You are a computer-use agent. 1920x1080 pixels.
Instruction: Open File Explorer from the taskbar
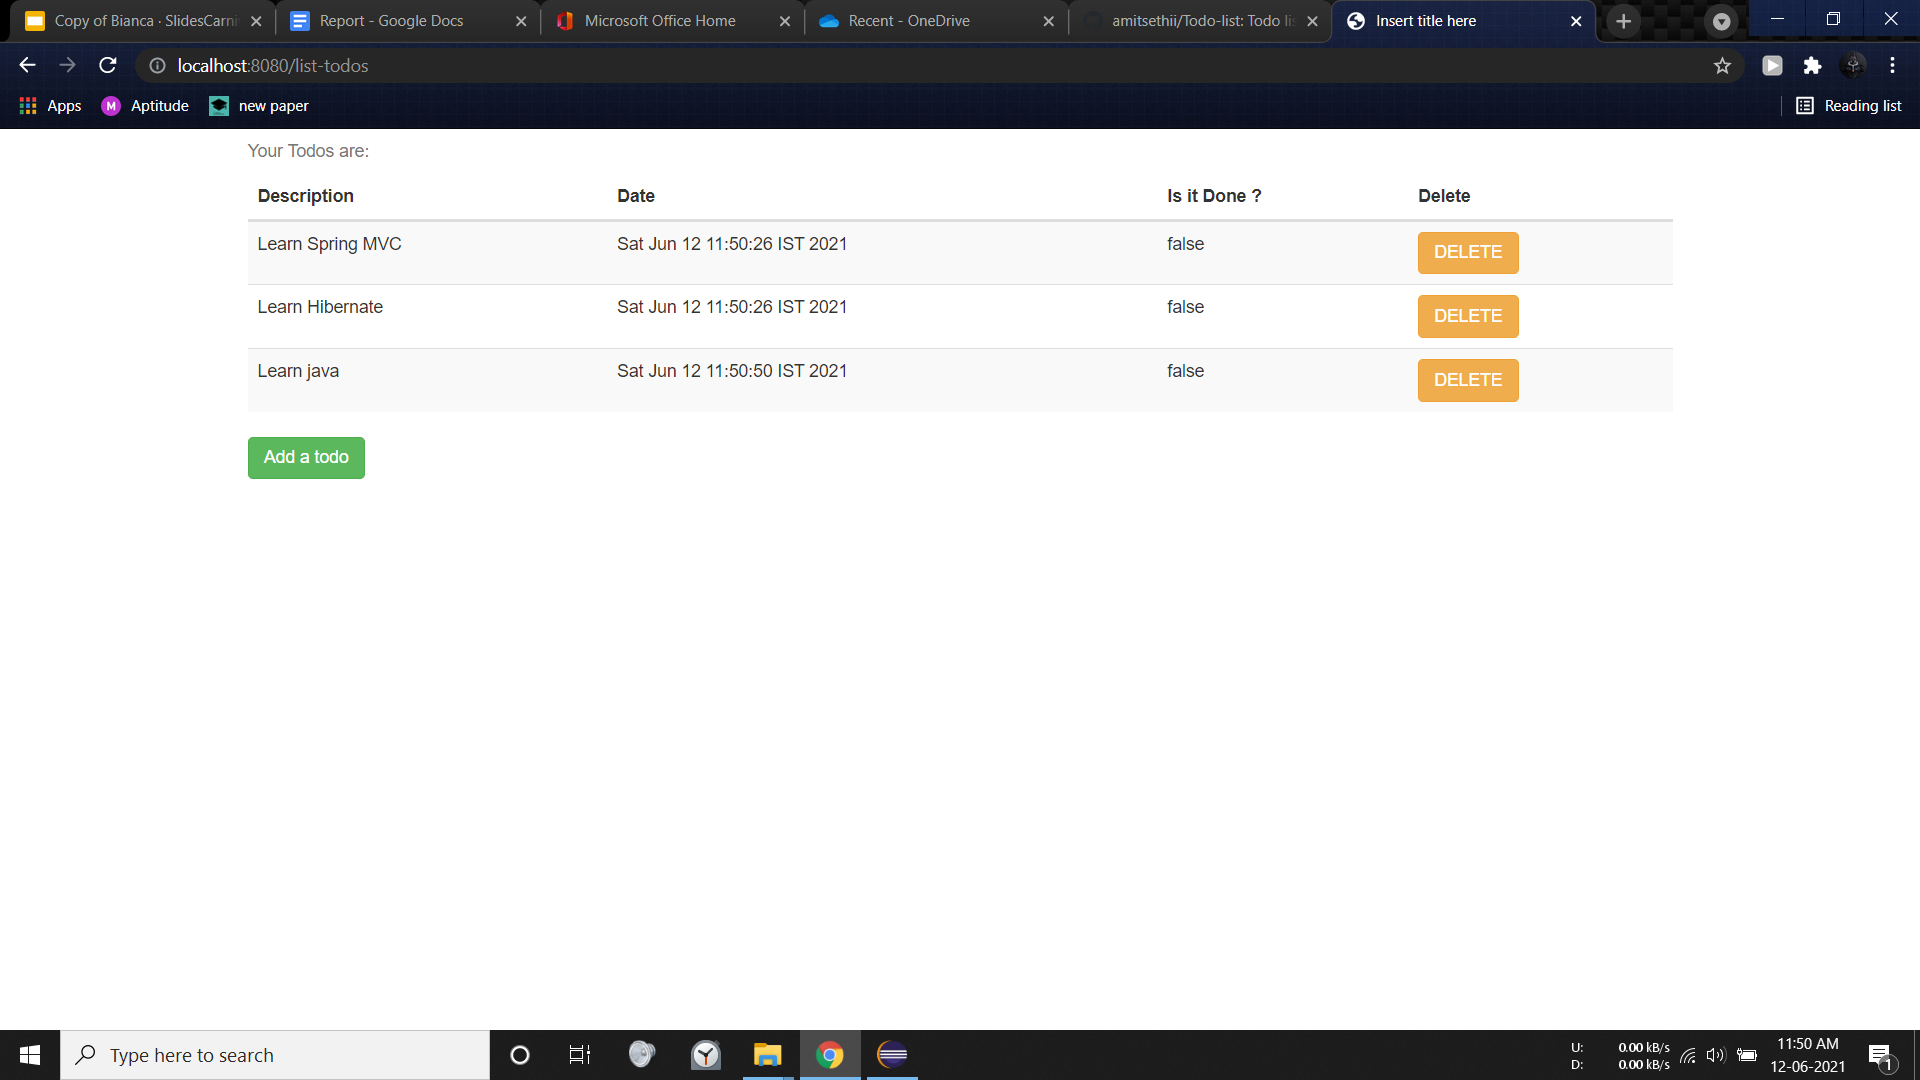point(767,1055)
